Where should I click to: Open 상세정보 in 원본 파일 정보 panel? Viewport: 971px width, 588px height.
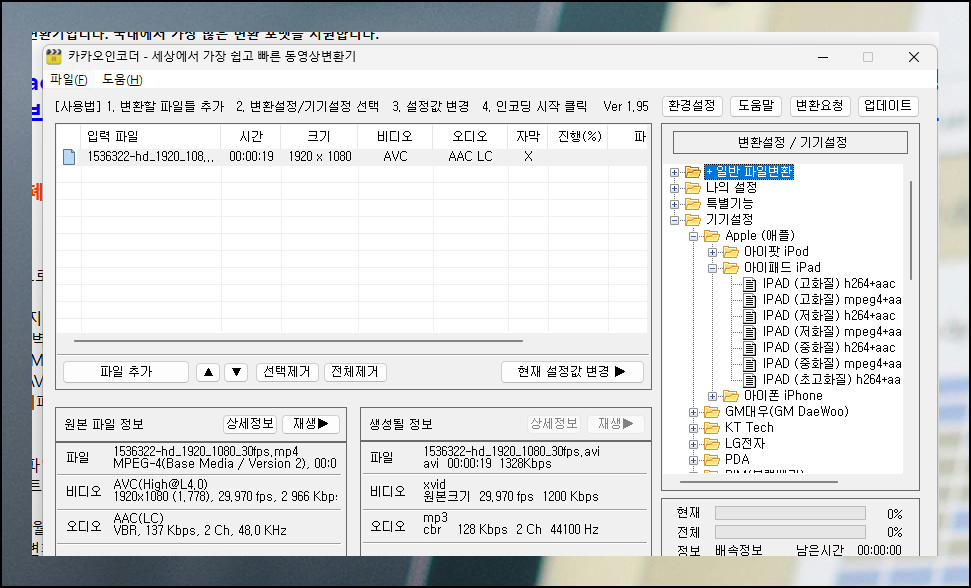pyautogui.click(x=250, y=424)
